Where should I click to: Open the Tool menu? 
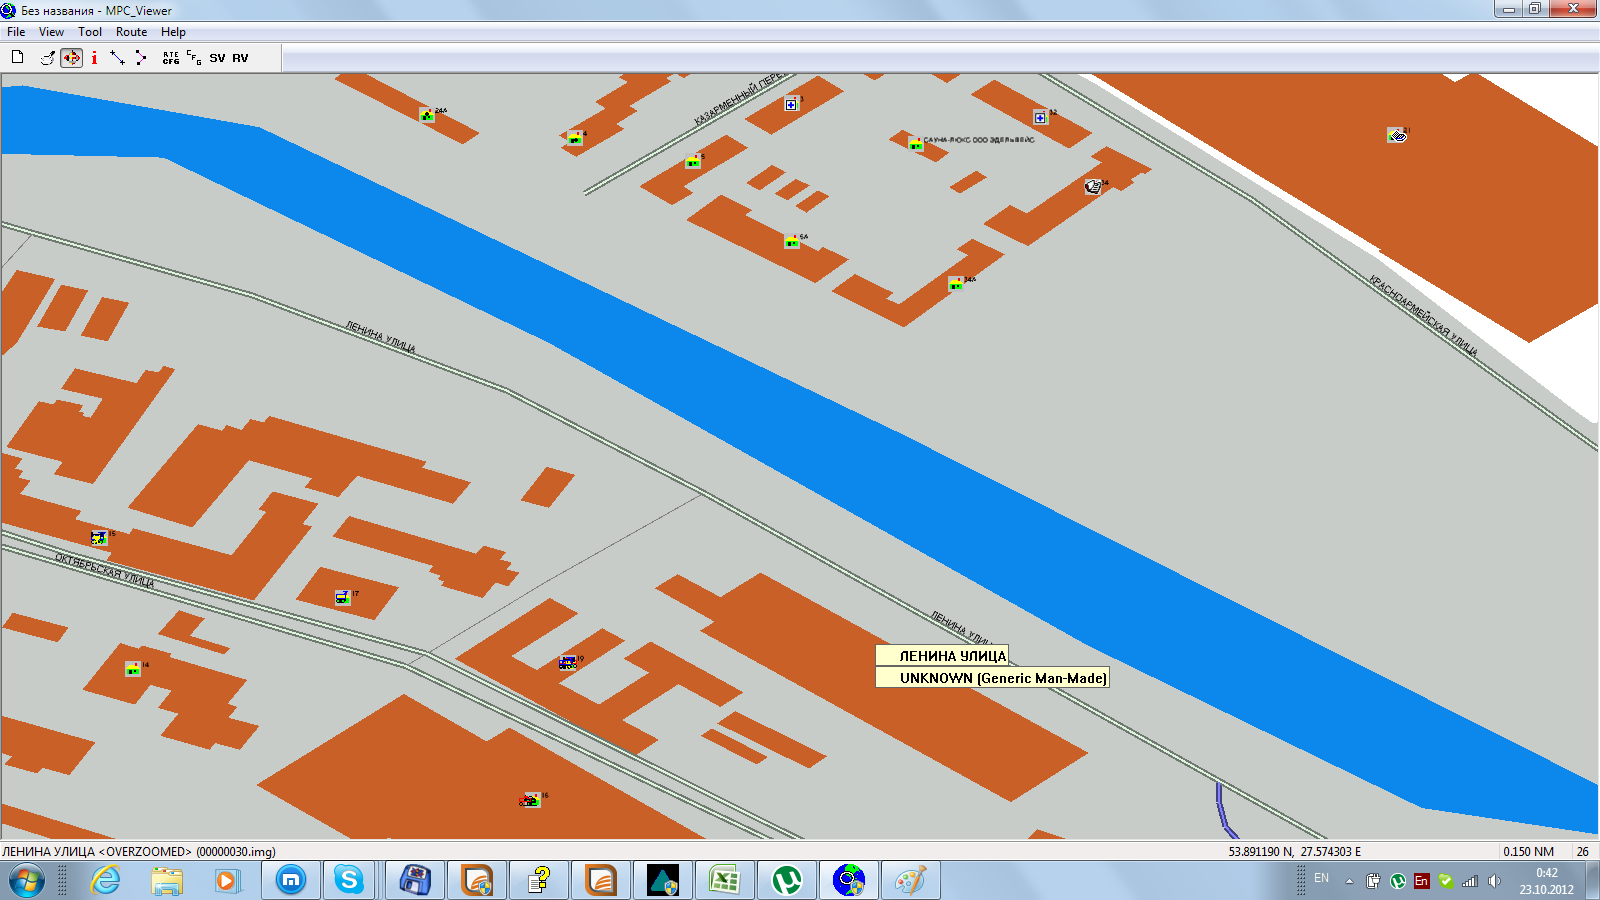click(x=90, y=32)
